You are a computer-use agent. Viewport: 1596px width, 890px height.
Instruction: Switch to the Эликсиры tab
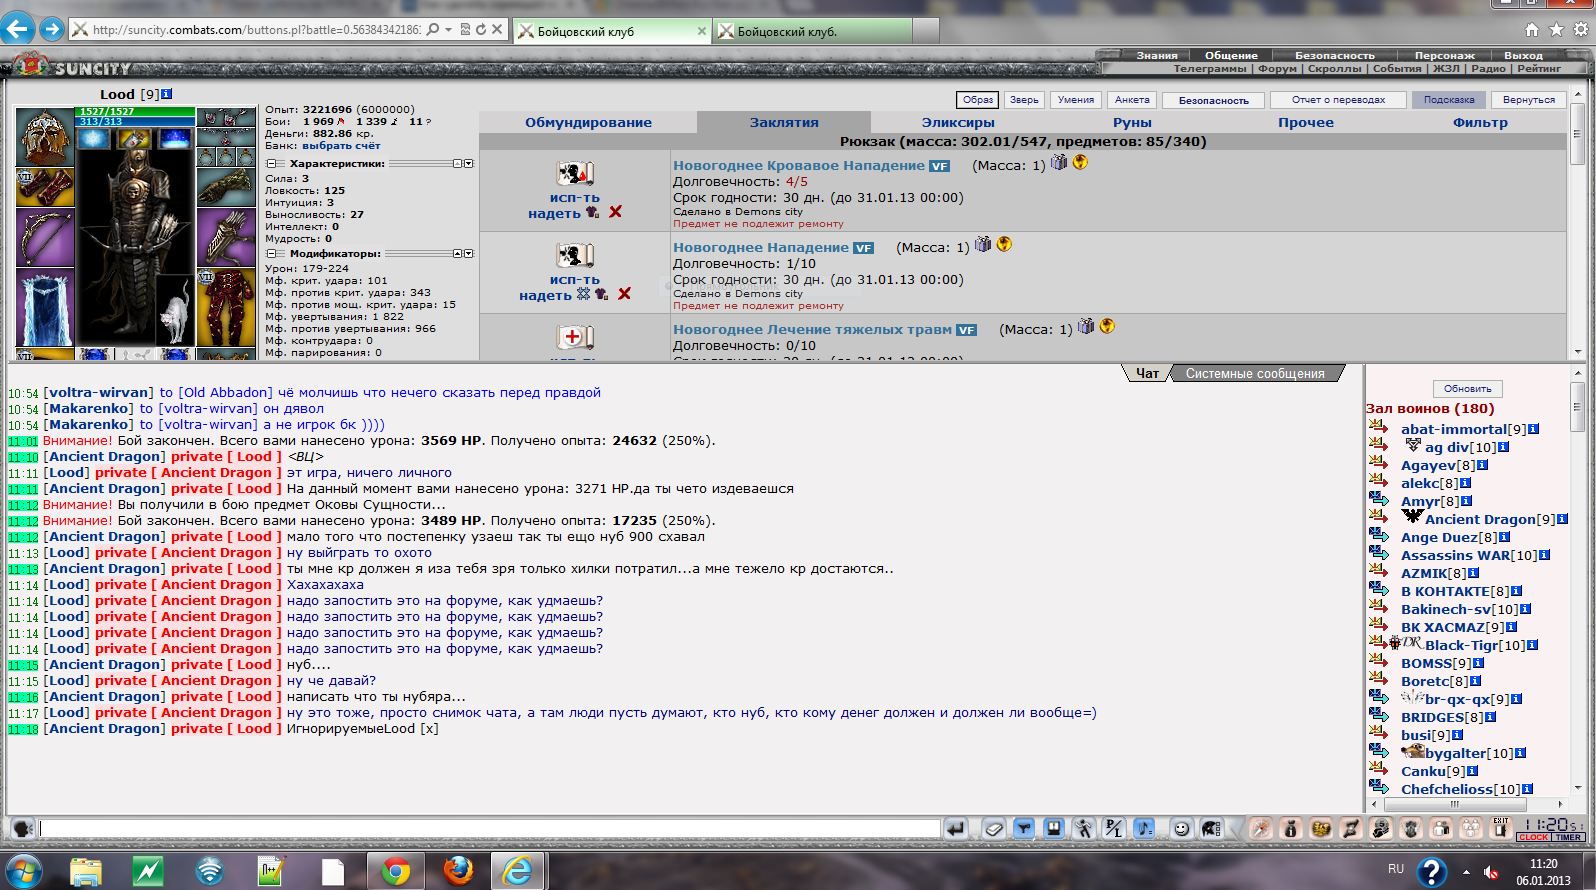[958, 123]
